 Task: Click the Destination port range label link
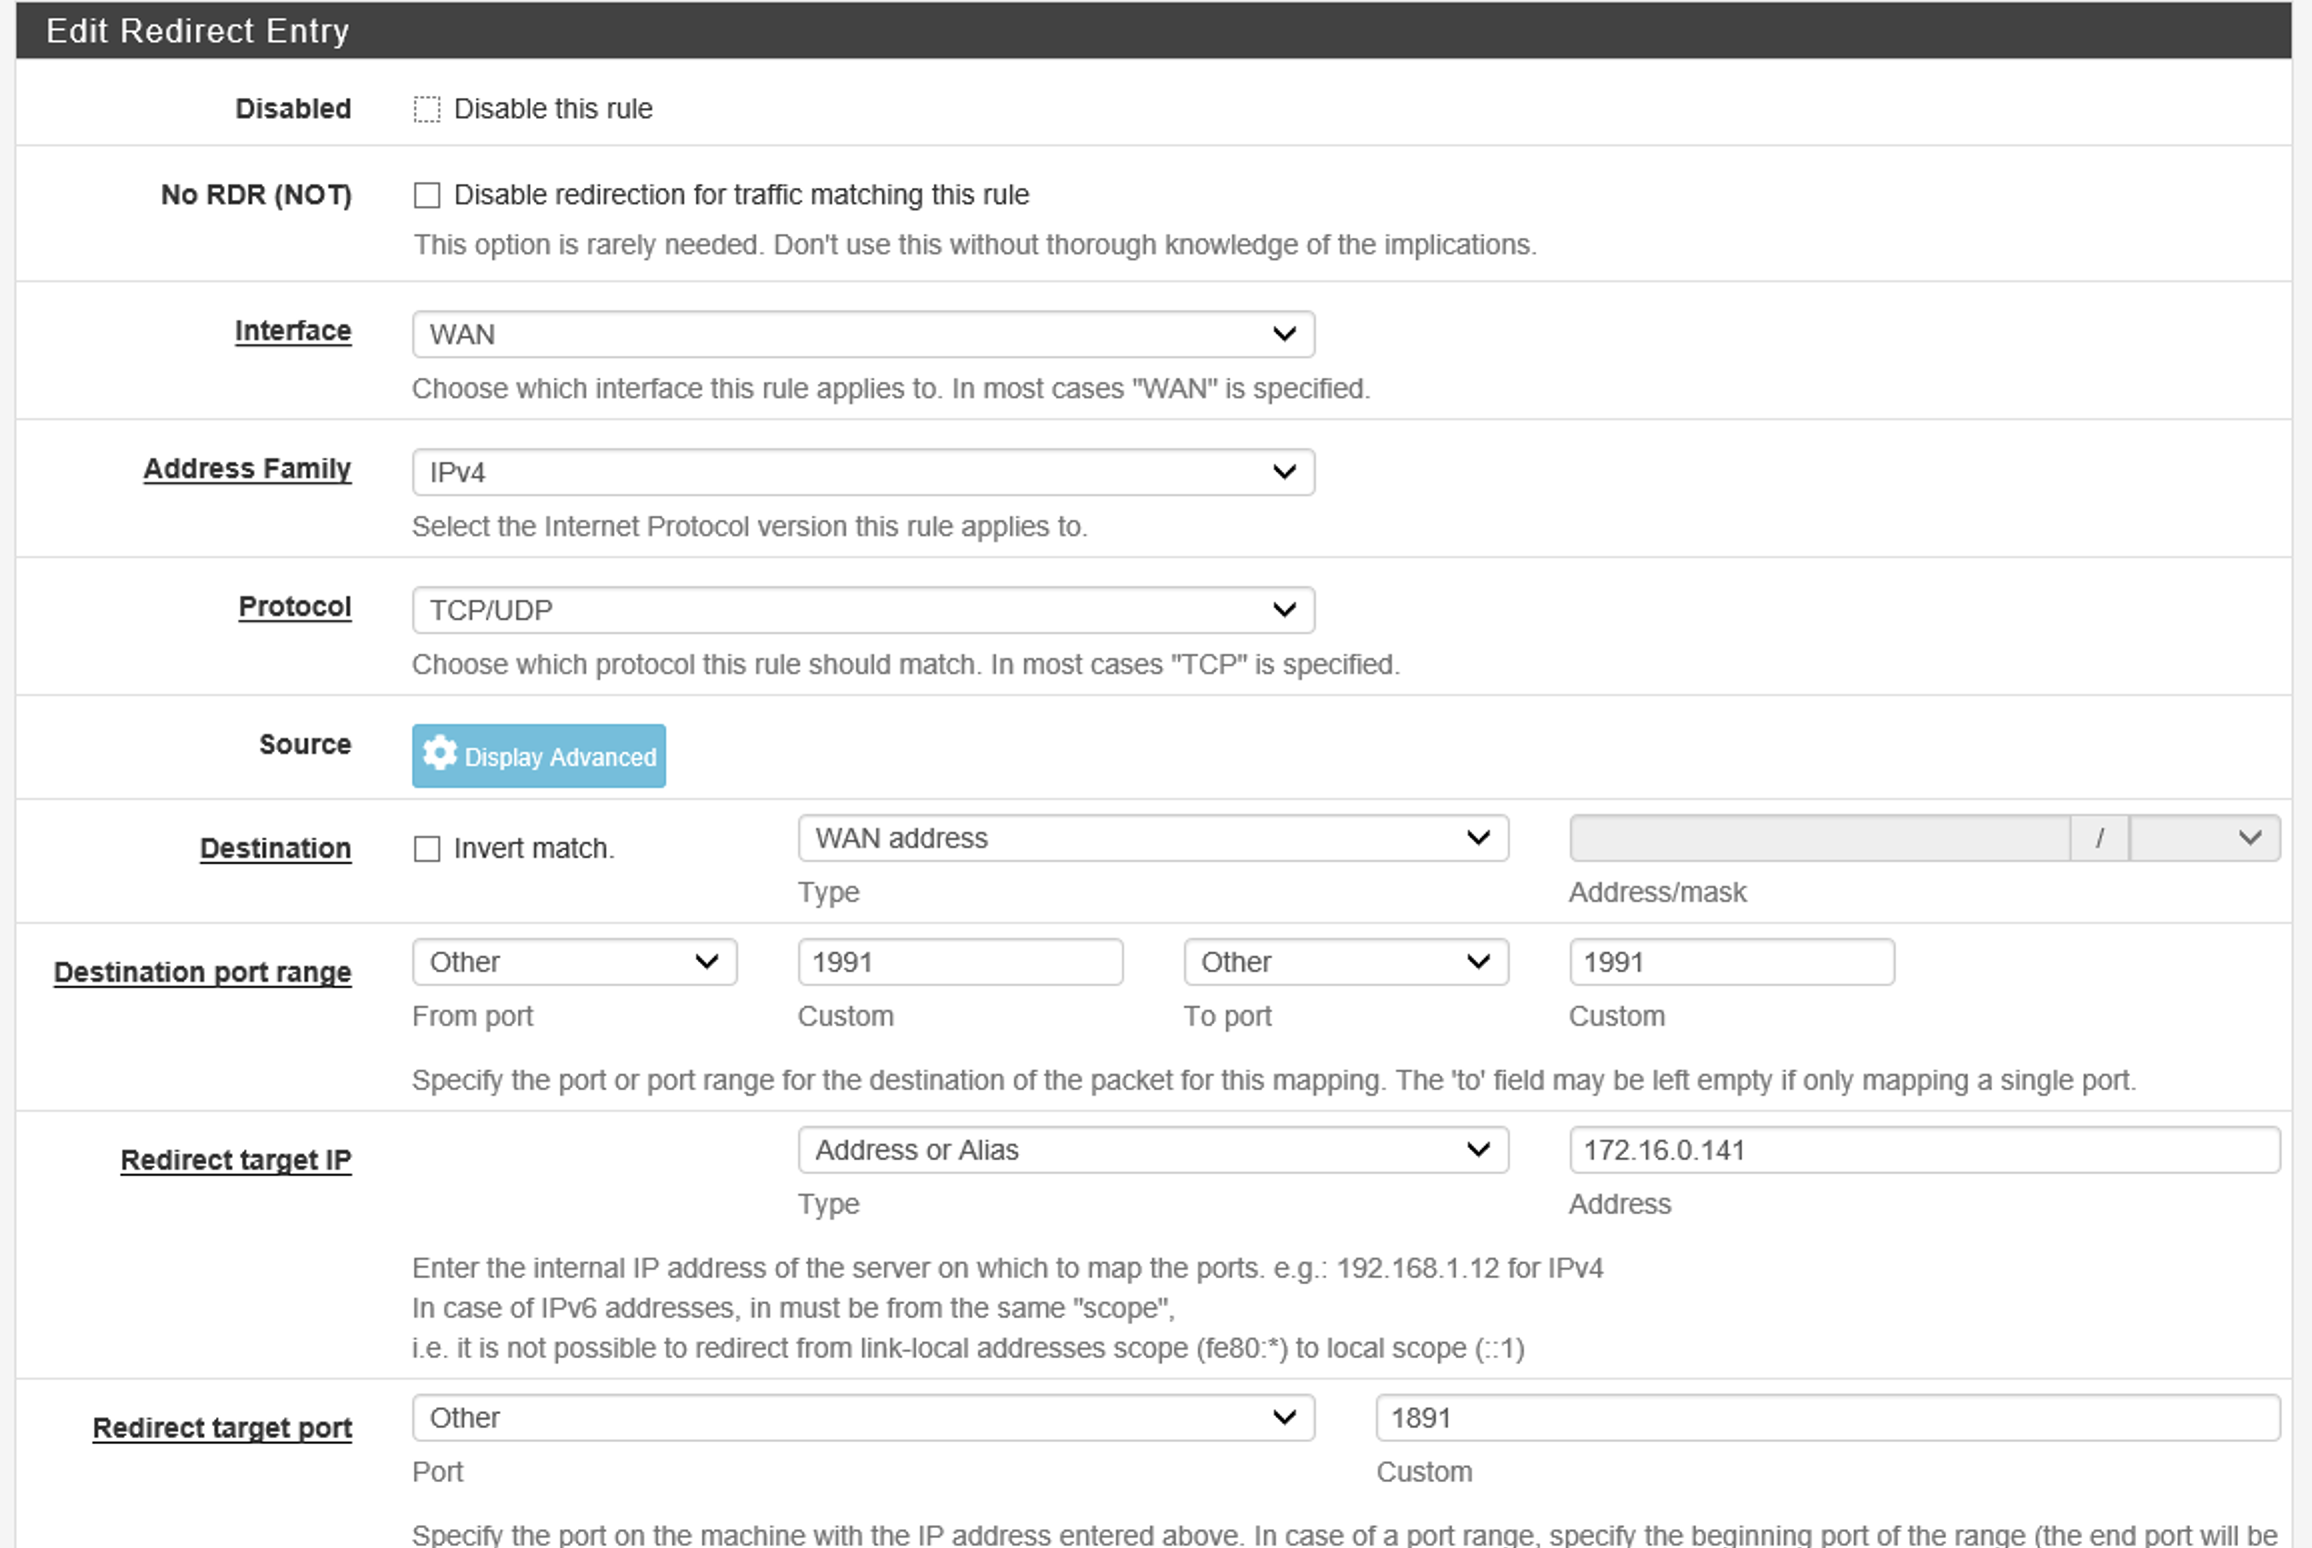tap(202, 972)
